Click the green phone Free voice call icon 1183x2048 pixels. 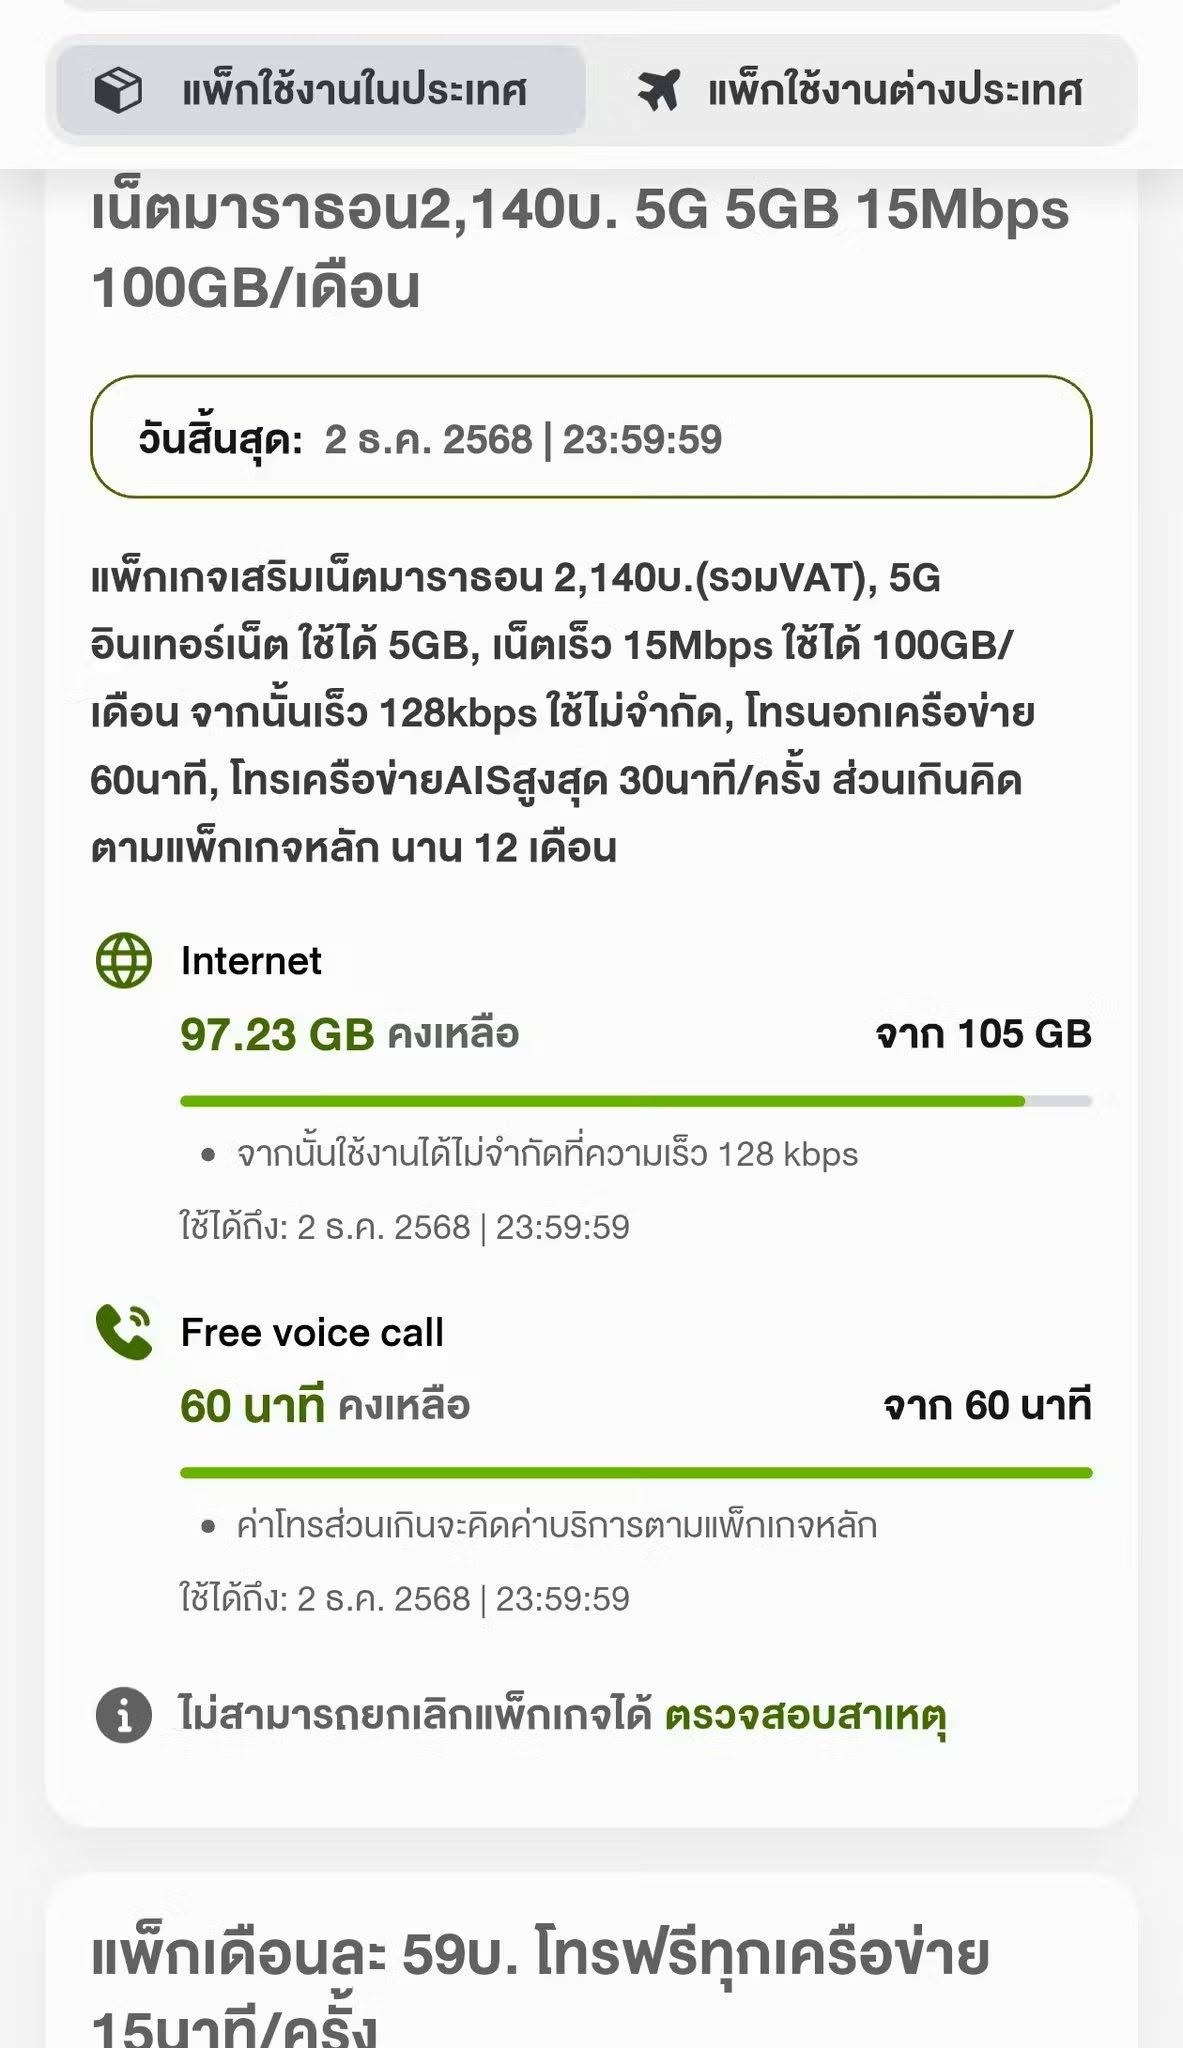(124, 1332)
